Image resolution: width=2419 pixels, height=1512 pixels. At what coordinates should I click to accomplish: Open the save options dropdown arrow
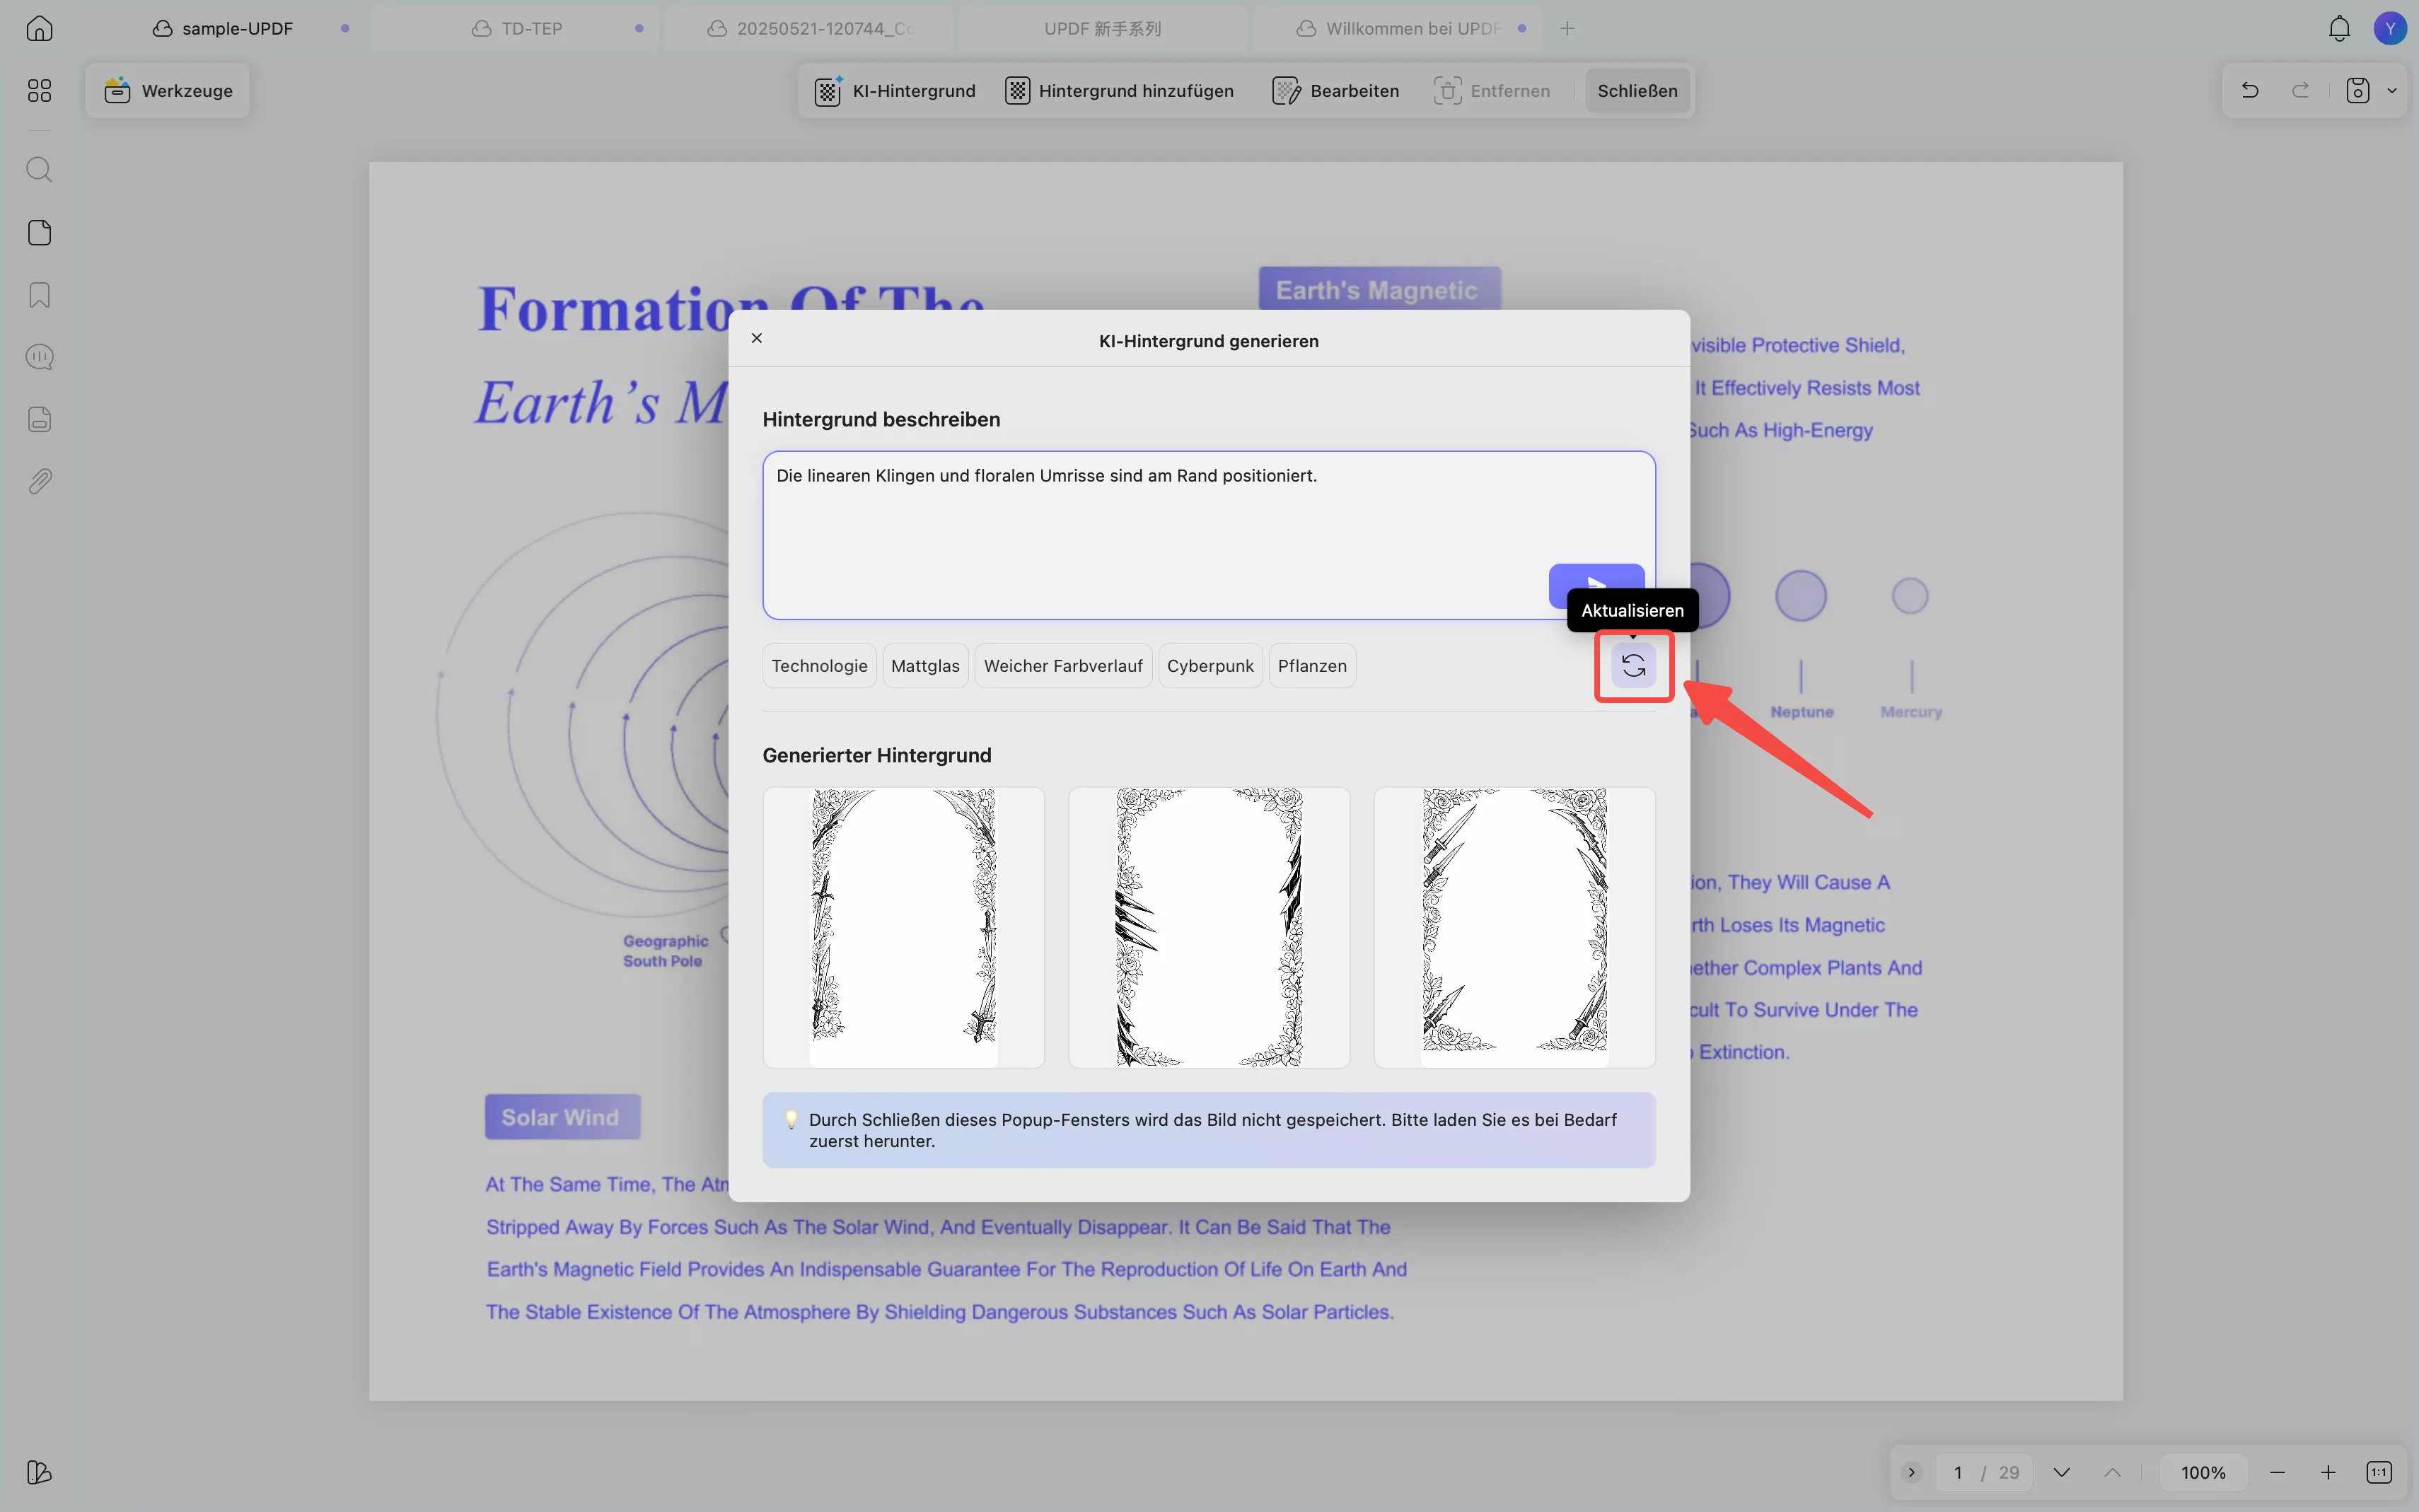tap(2392, 90)
